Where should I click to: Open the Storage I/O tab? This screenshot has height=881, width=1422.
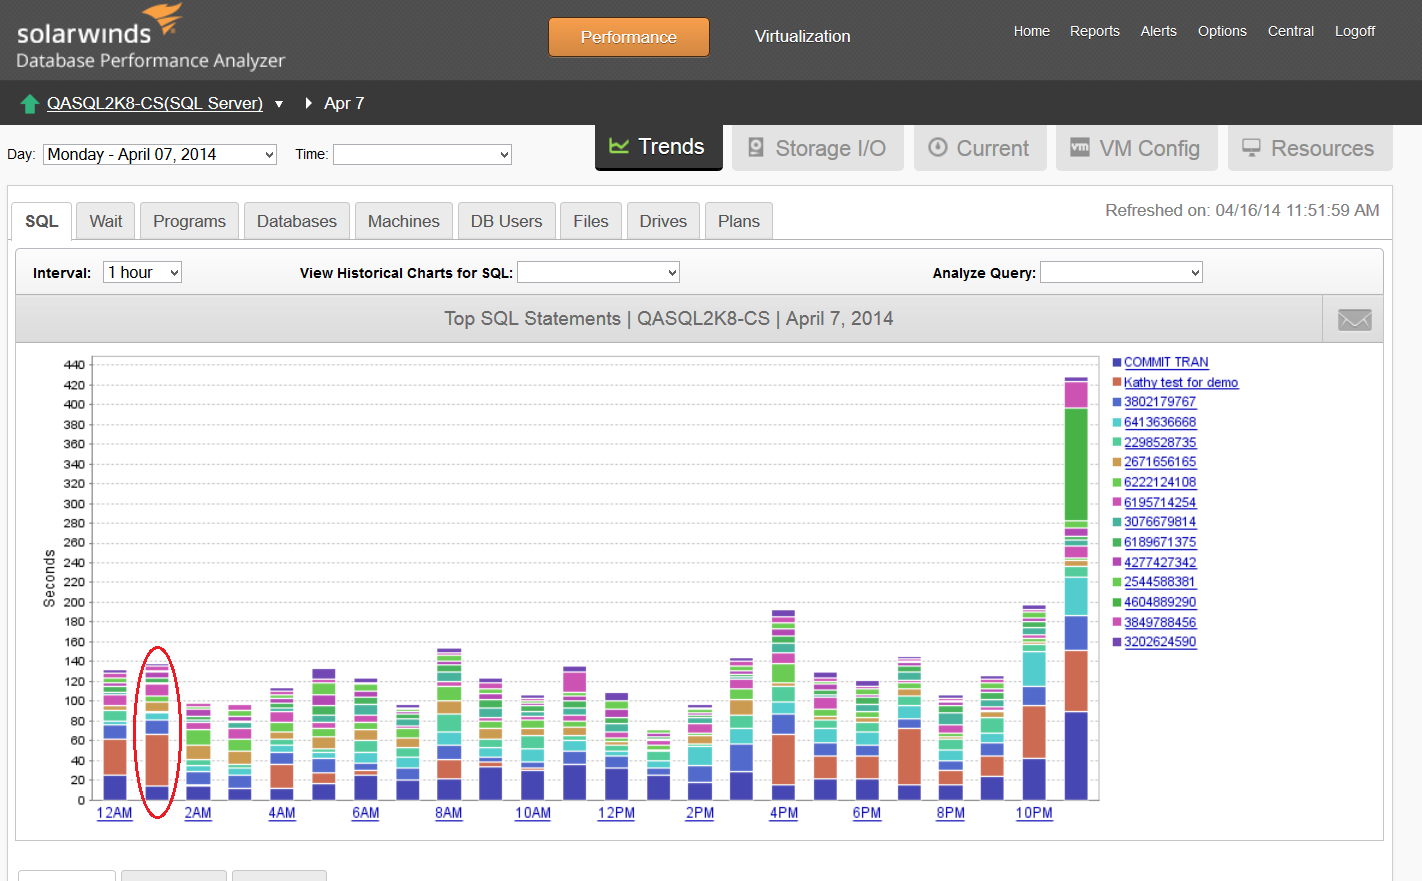pyautogui.click(x=818, y=148)
